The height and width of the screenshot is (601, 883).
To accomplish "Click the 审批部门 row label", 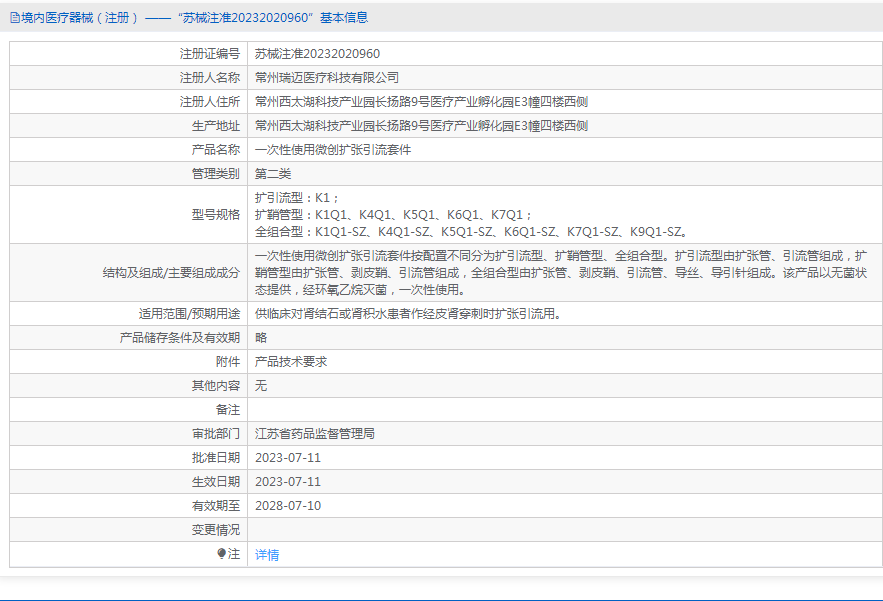I will (x=216, y=434).
